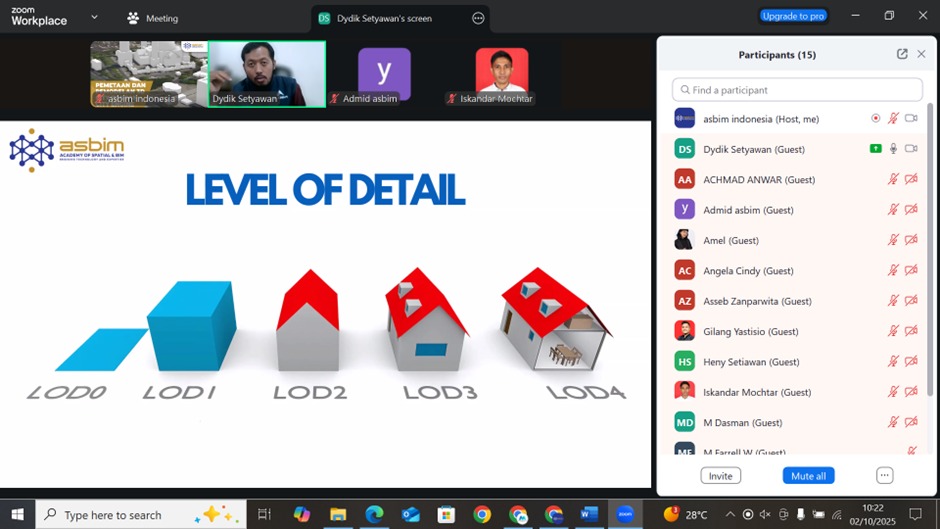Expand the Zoom Workplace dropdown arrow

tap(94, 18)
